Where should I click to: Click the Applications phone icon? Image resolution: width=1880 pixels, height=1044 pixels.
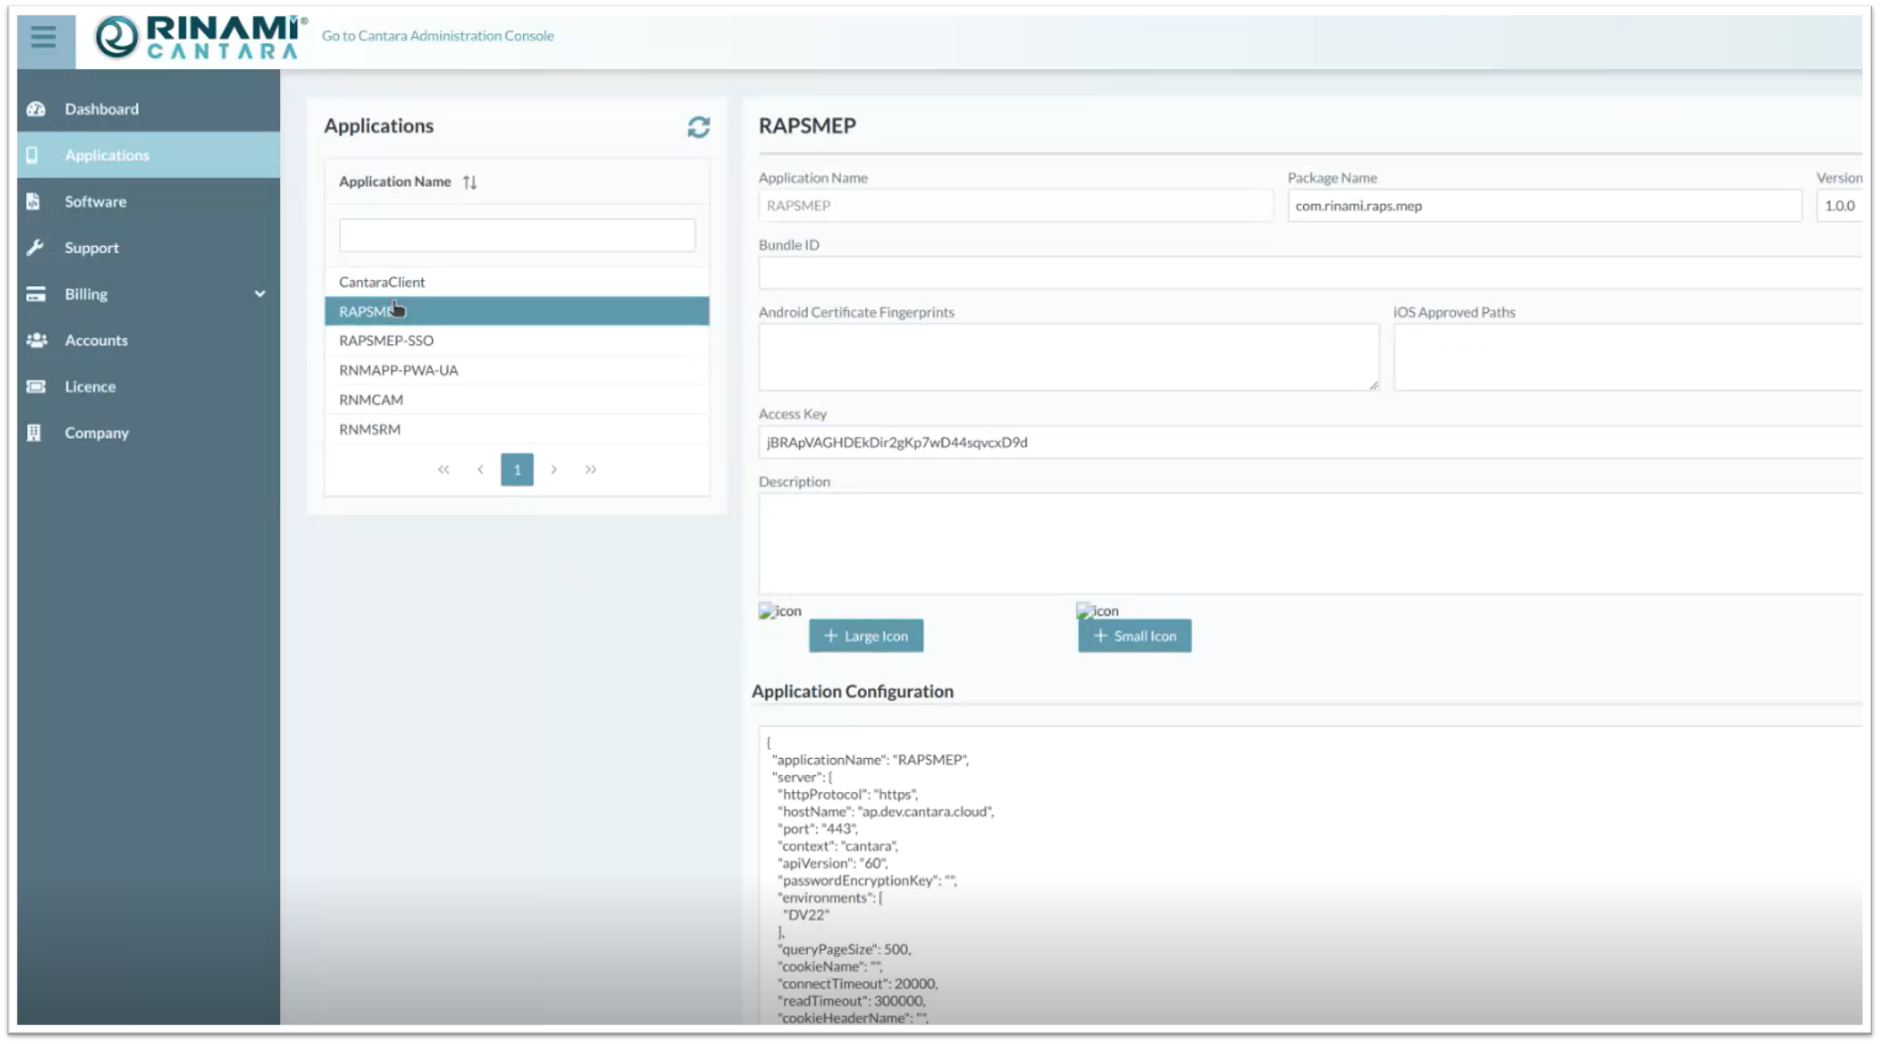pyautogui.click(x=33, y=155)
